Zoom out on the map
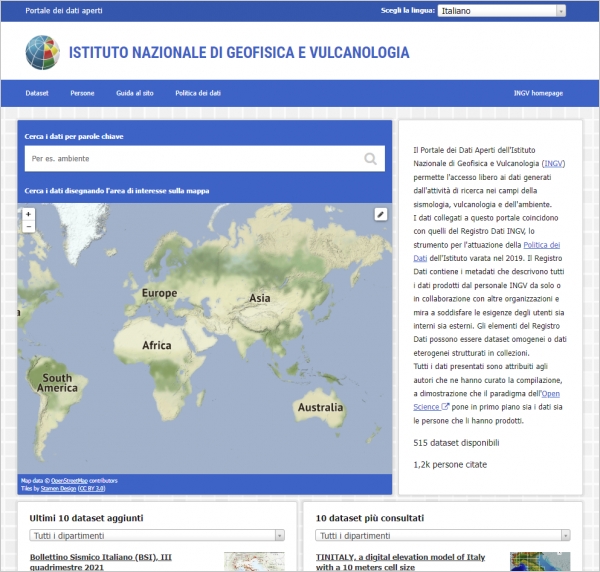This screenshot has height=572, width=600. point(28,227)
